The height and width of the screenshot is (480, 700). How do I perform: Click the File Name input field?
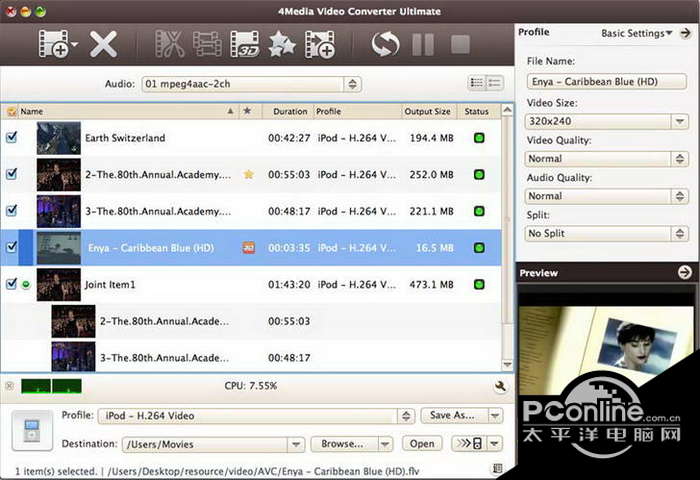607,81
